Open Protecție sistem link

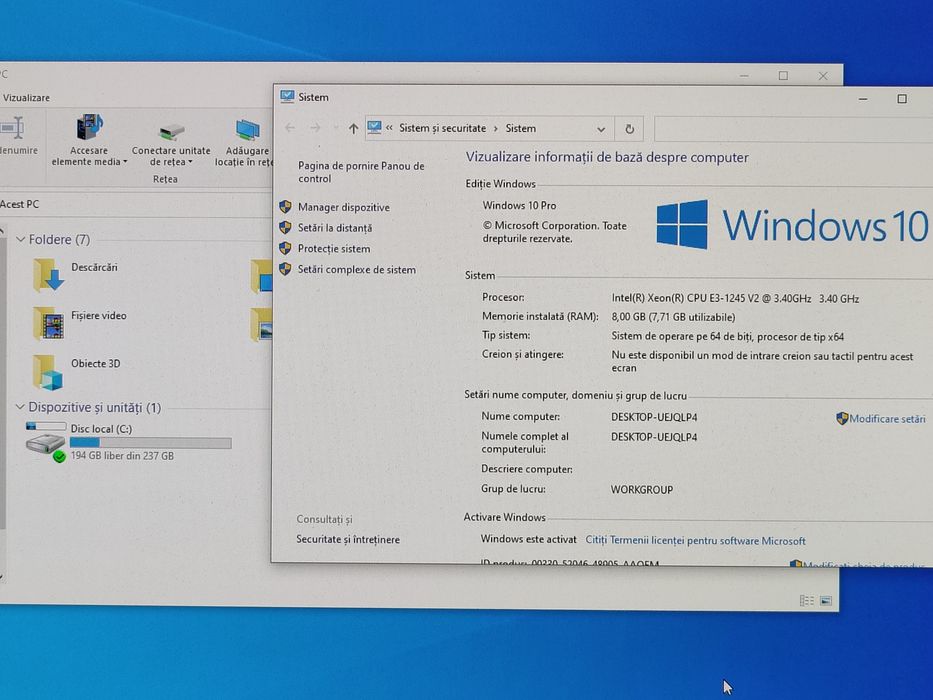334,249
